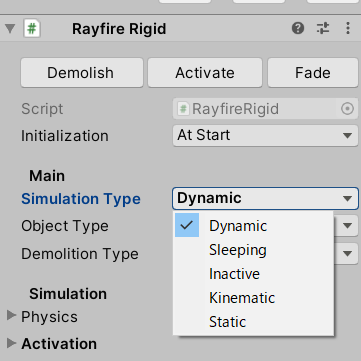
Task: Click the Simulation Type label
Action: click(x=81, y=199)
